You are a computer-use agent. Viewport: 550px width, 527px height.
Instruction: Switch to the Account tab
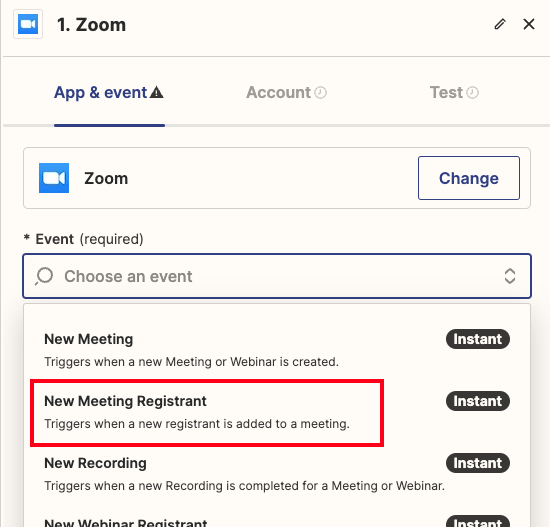coord(286,93)
